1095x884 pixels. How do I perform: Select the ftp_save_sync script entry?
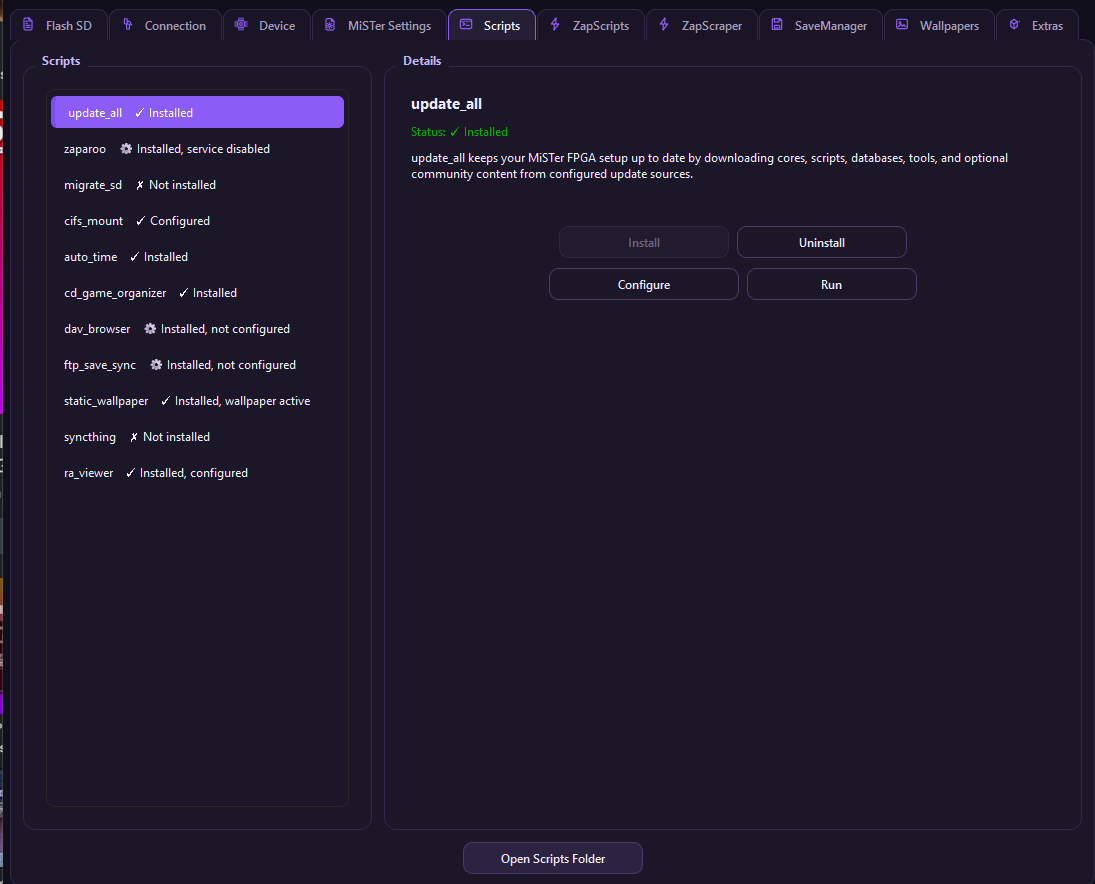198,364
